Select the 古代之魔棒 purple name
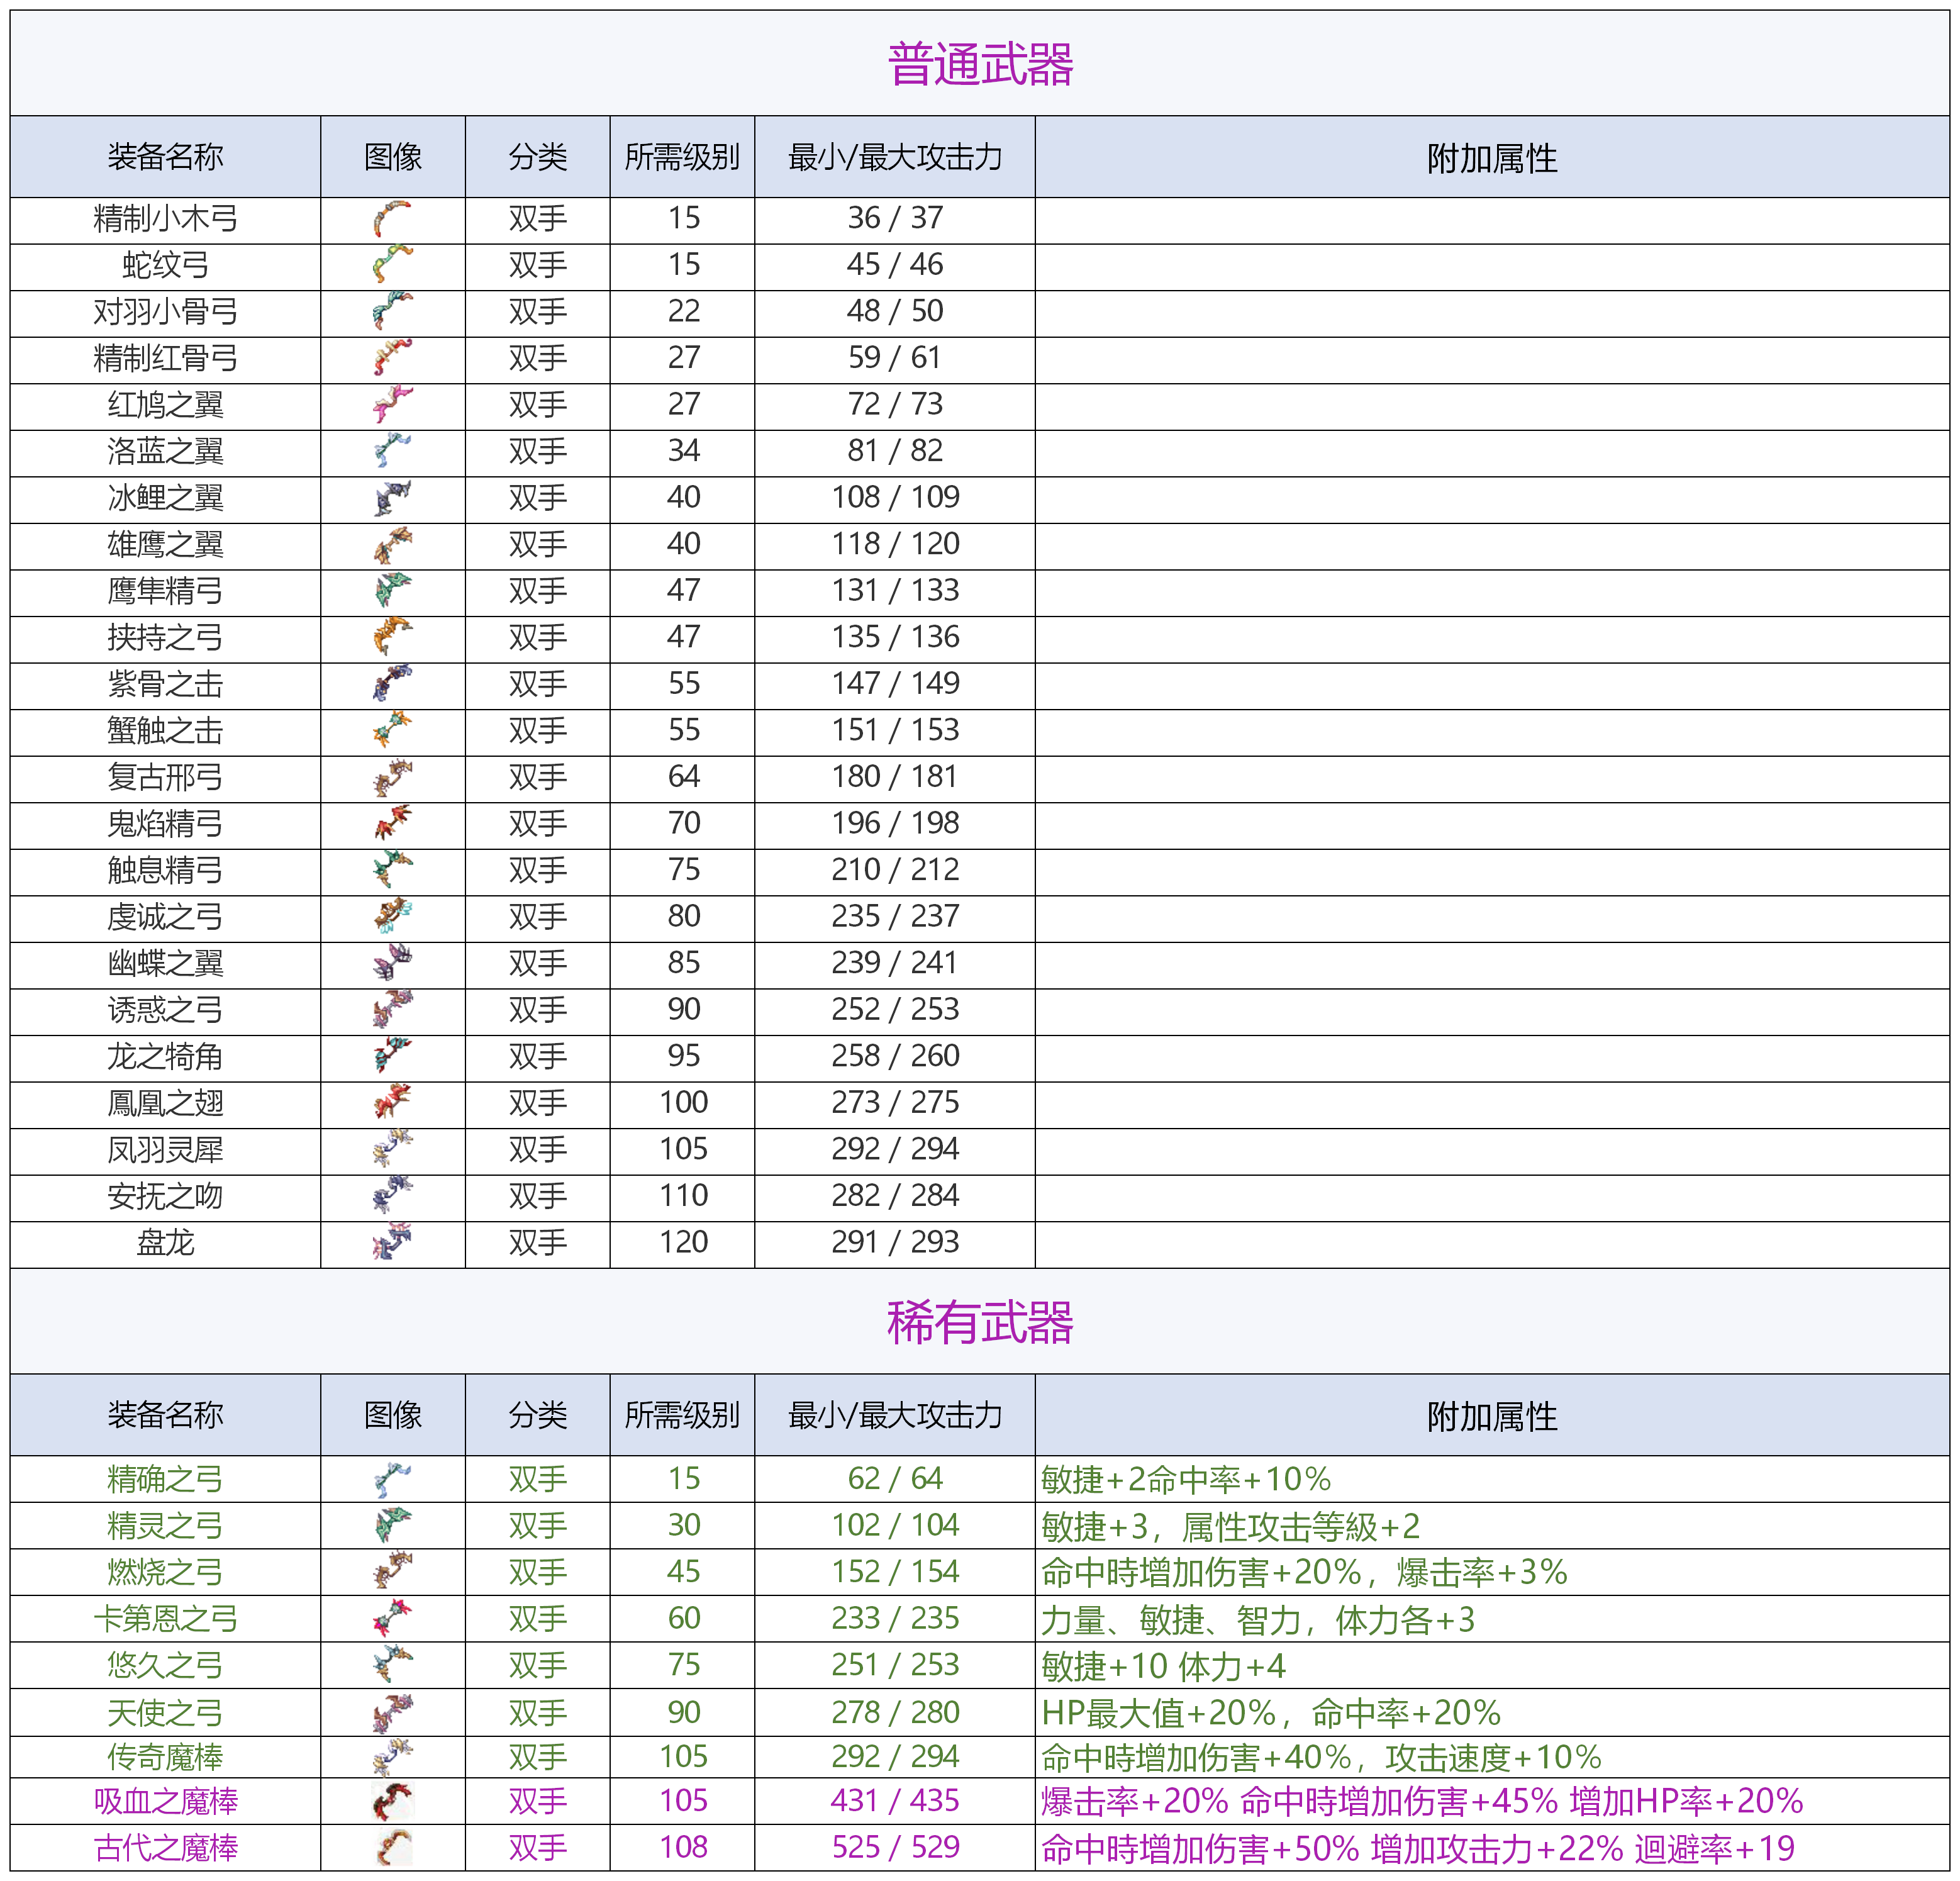Screen dimensions: 1960x1881 (165, 1849)
